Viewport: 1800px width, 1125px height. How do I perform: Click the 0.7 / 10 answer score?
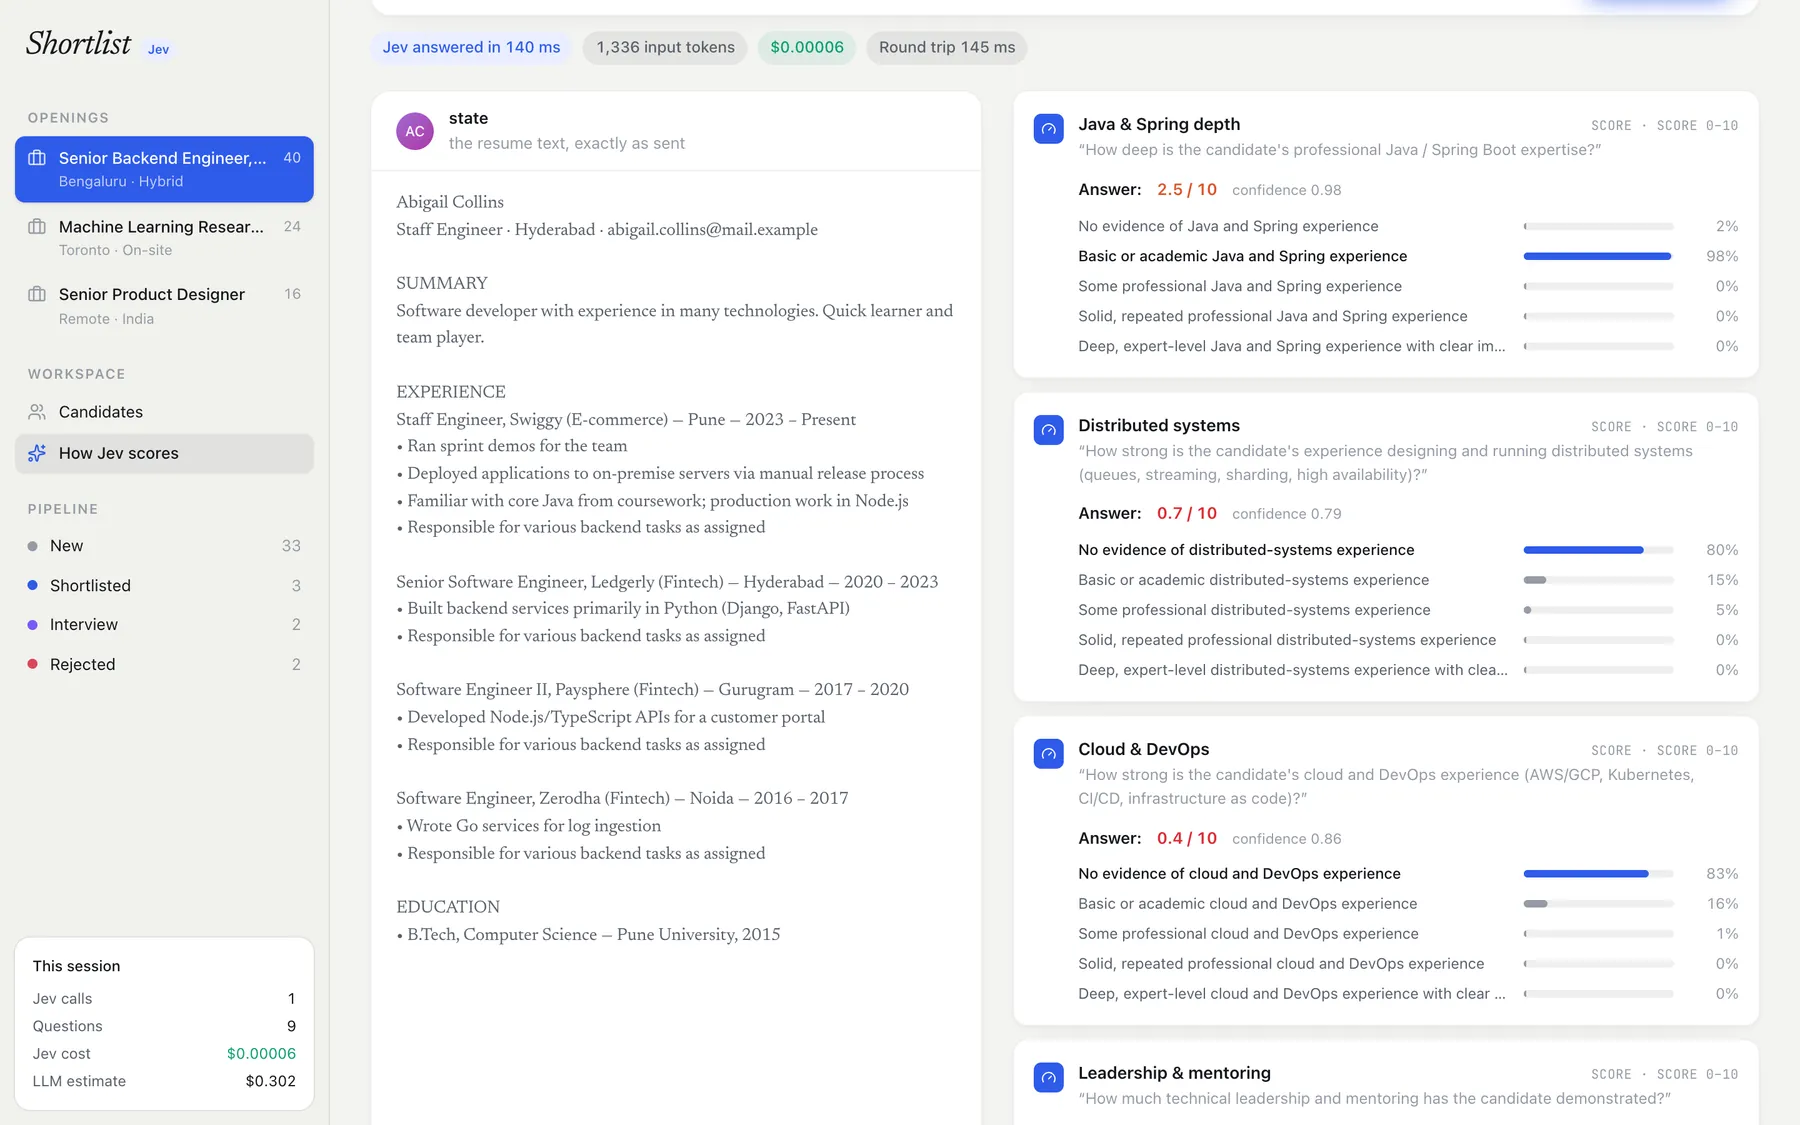[1187, 513]
